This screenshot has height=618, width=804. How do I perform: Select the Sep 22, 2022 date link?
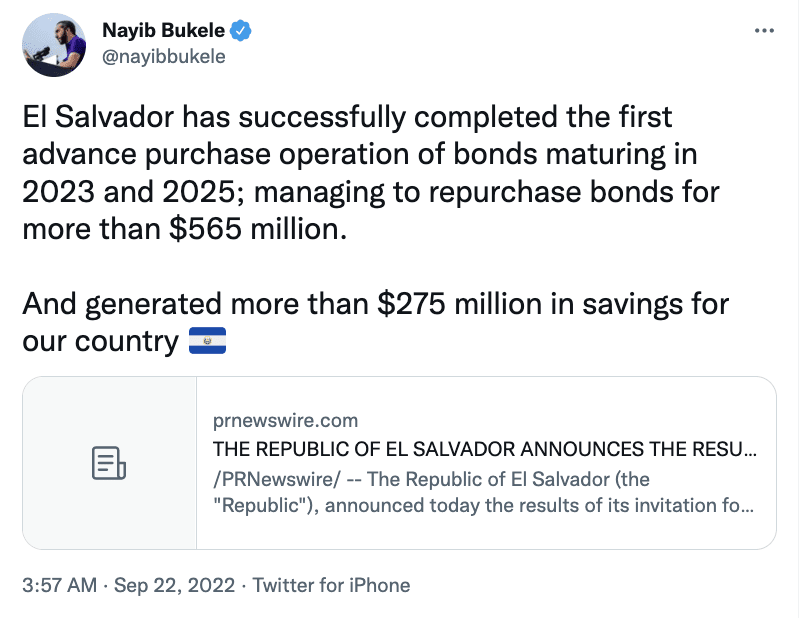point(174,585)
